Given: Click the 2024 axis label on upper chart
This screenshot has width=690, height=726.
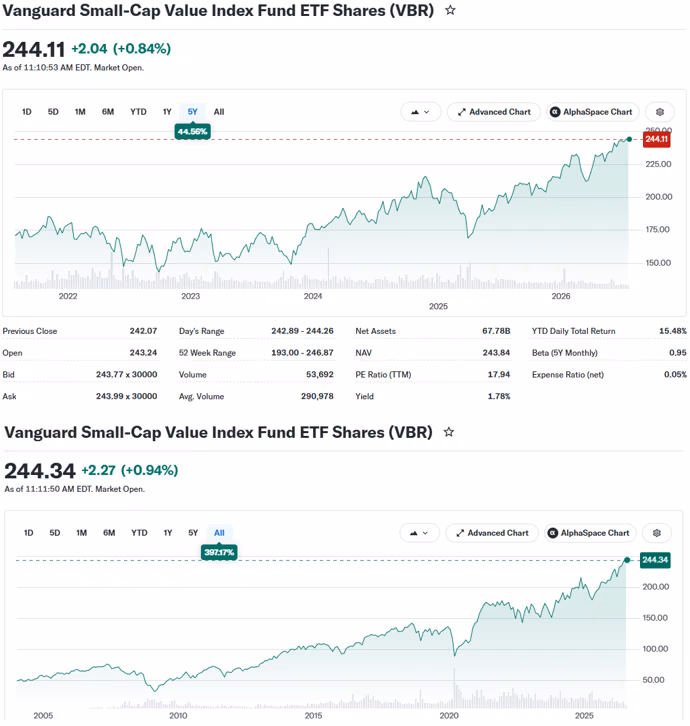Looking at the screenshot, I should click(313, 296).
